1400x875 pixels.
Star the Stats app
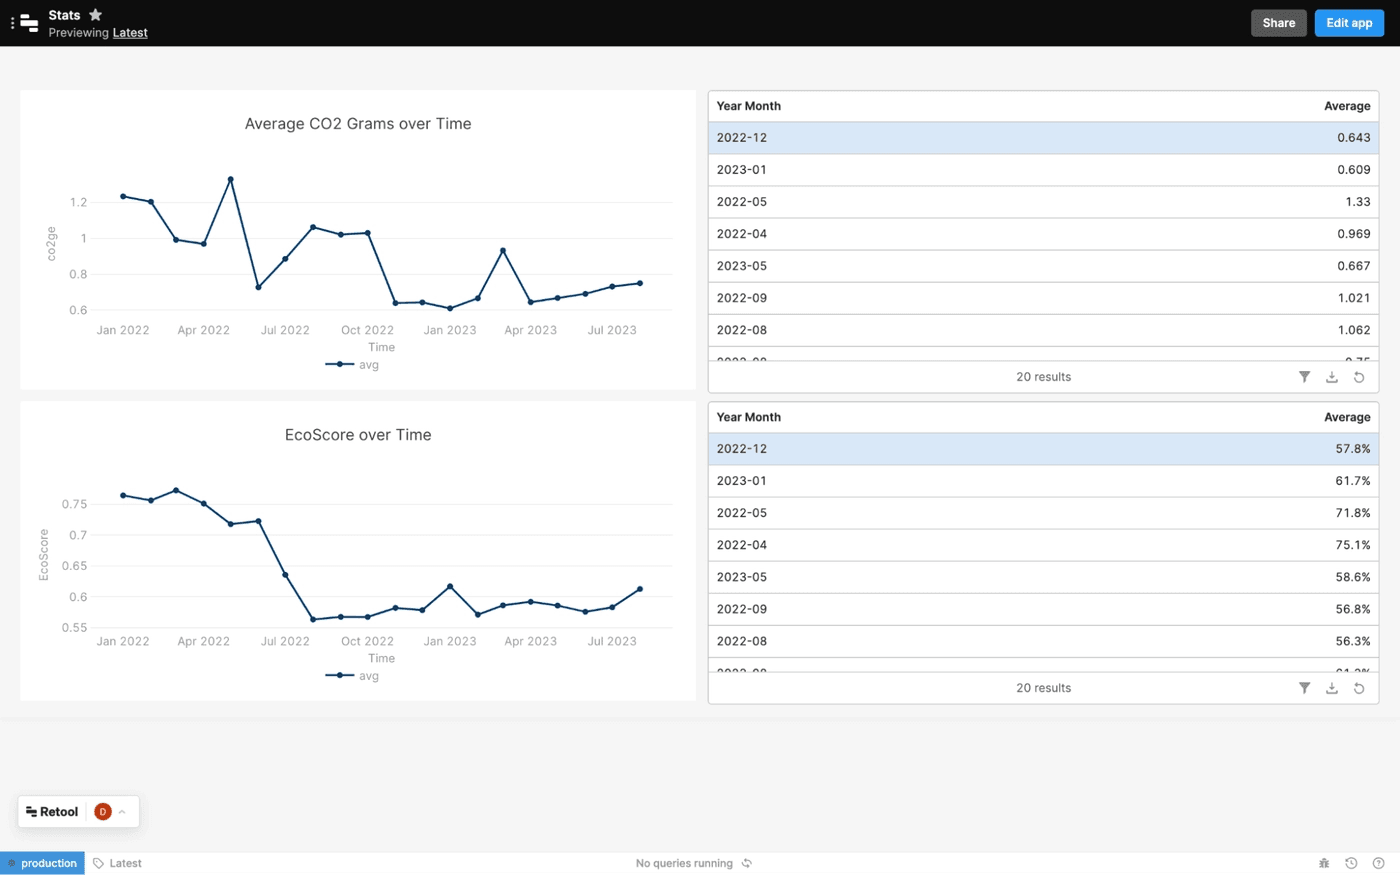(95, 15)
